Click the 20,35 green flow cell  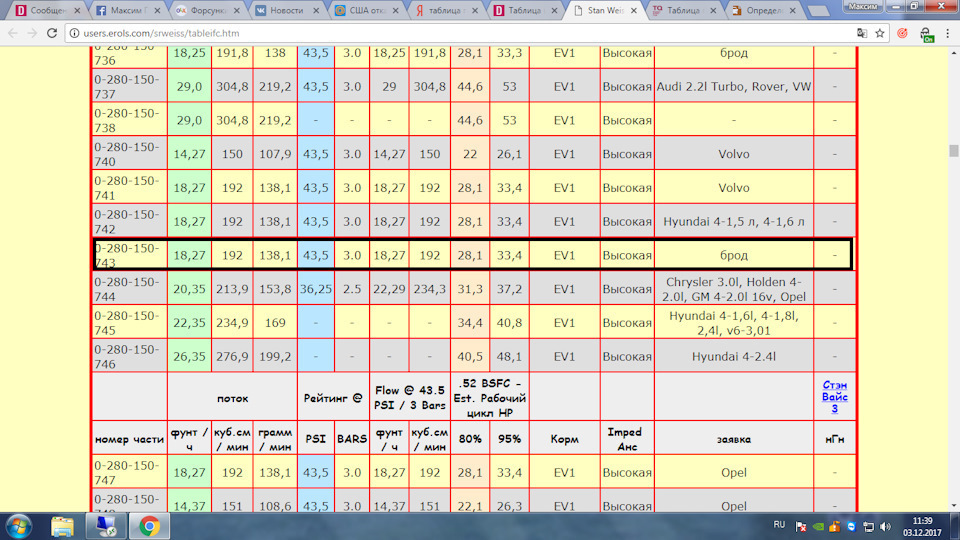(189, 289)
